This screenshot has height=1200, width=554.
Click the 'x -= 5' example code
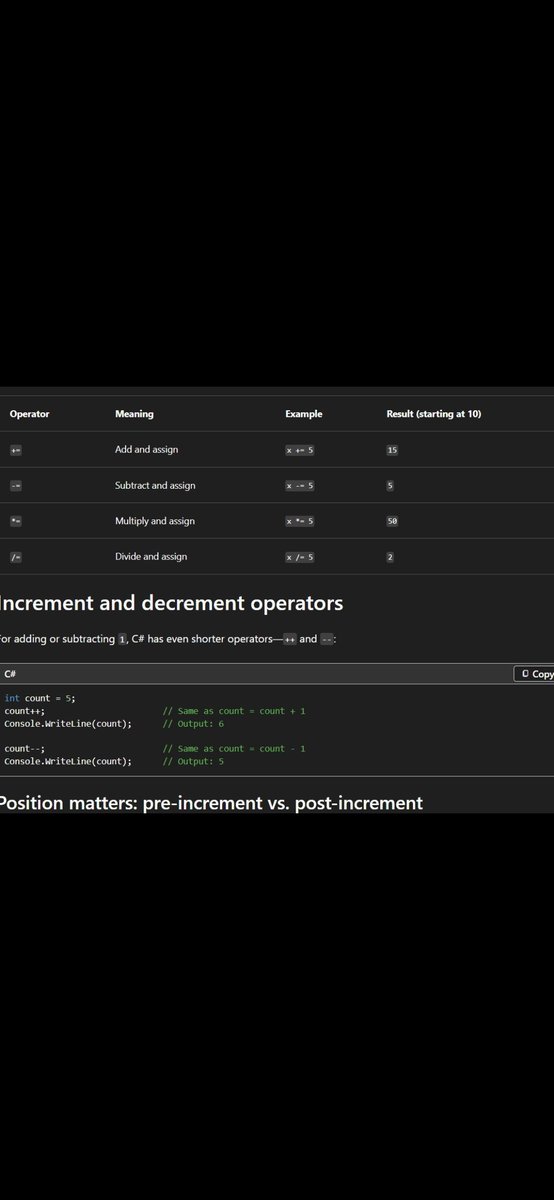click(300, 486)
